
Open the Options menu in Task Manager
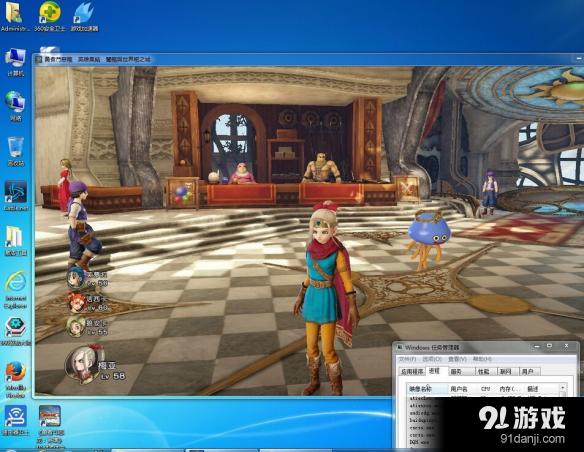(432, 359)
